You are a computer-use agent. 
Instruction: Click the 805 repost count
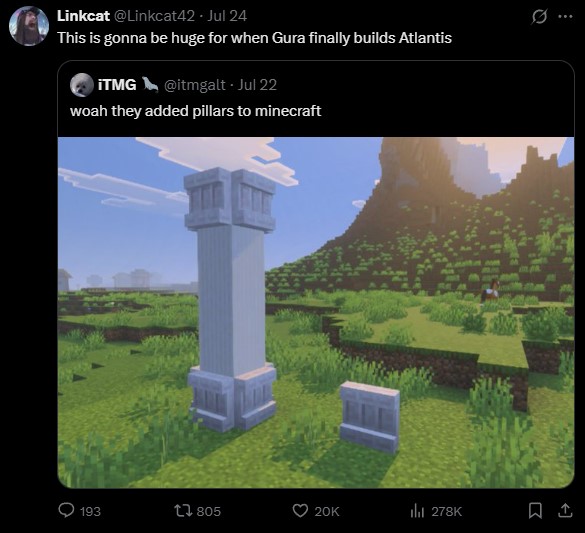coord(209,511)
